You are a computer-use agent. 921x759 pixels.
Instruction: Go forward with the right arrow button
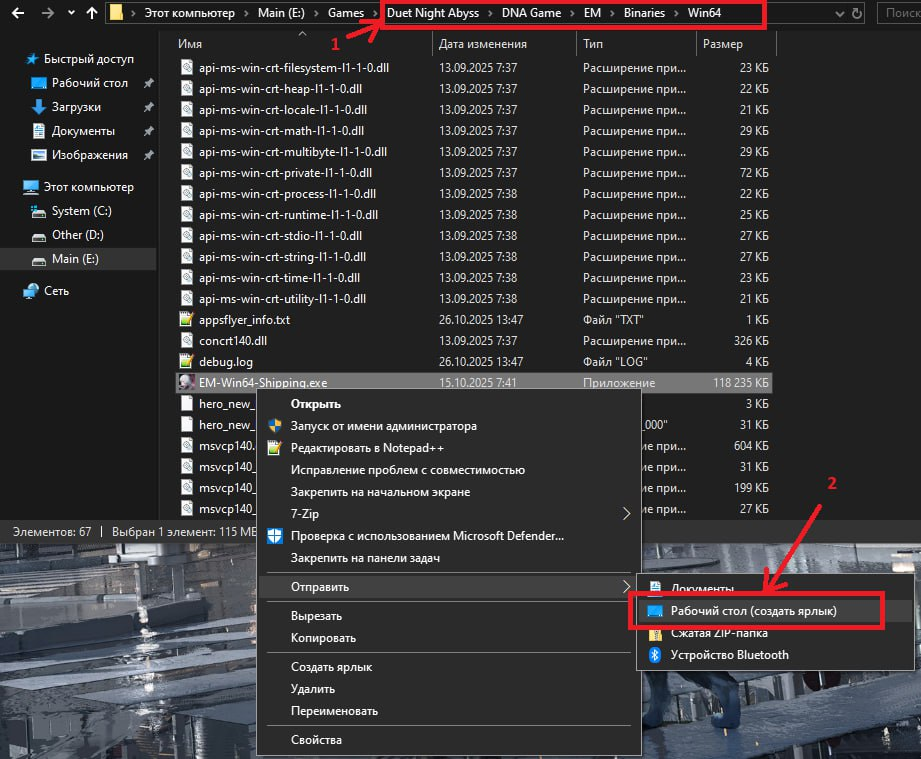pos(48,13)
